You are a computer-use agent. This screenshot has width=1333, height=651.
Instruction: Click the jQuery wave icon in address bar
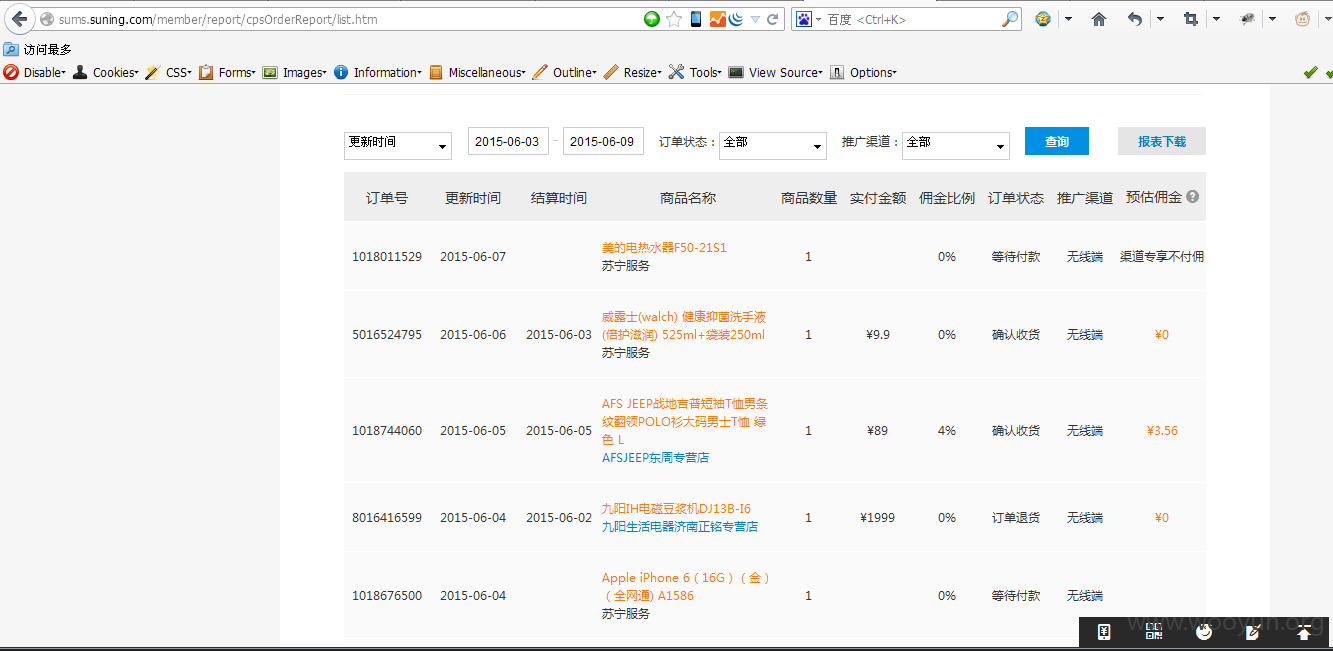[x=736, y=19]
